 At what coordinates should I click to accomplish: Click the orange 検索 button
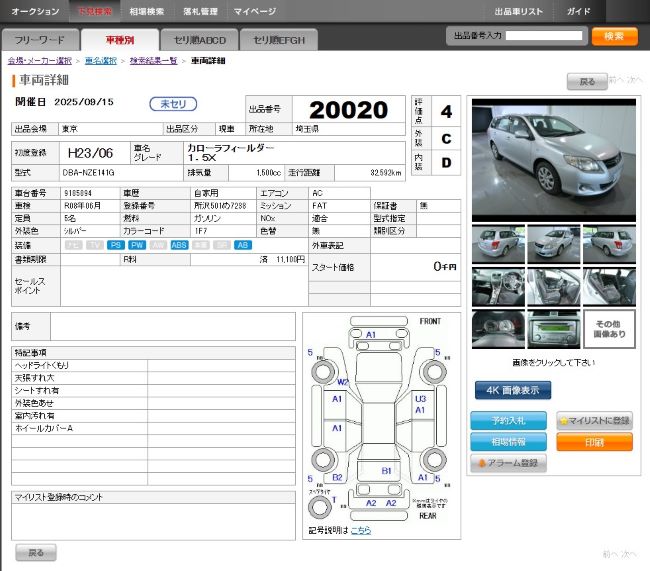[x=614, y=36]
